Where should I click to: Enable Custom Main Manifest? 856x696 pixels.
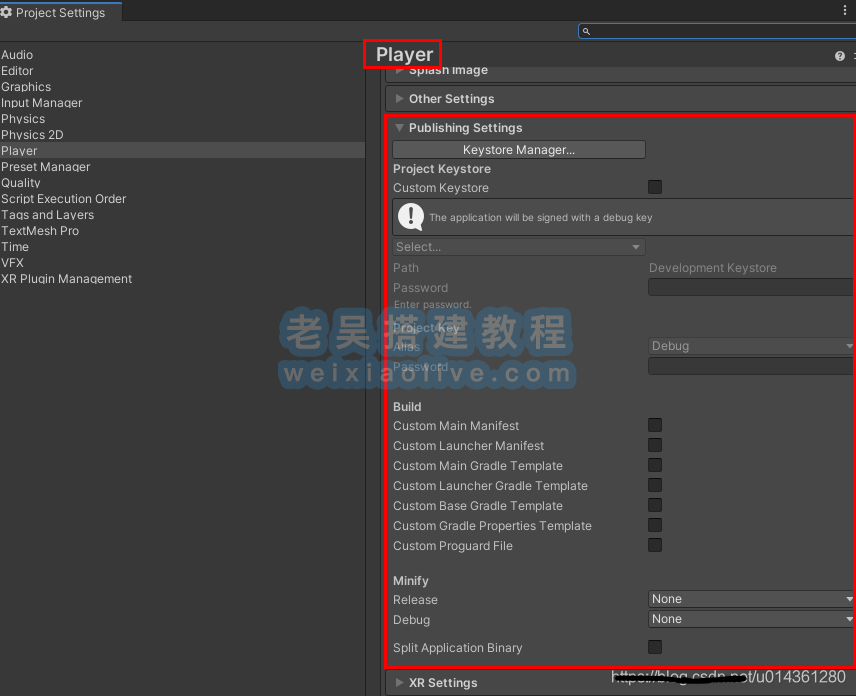(x=654, y=425)
